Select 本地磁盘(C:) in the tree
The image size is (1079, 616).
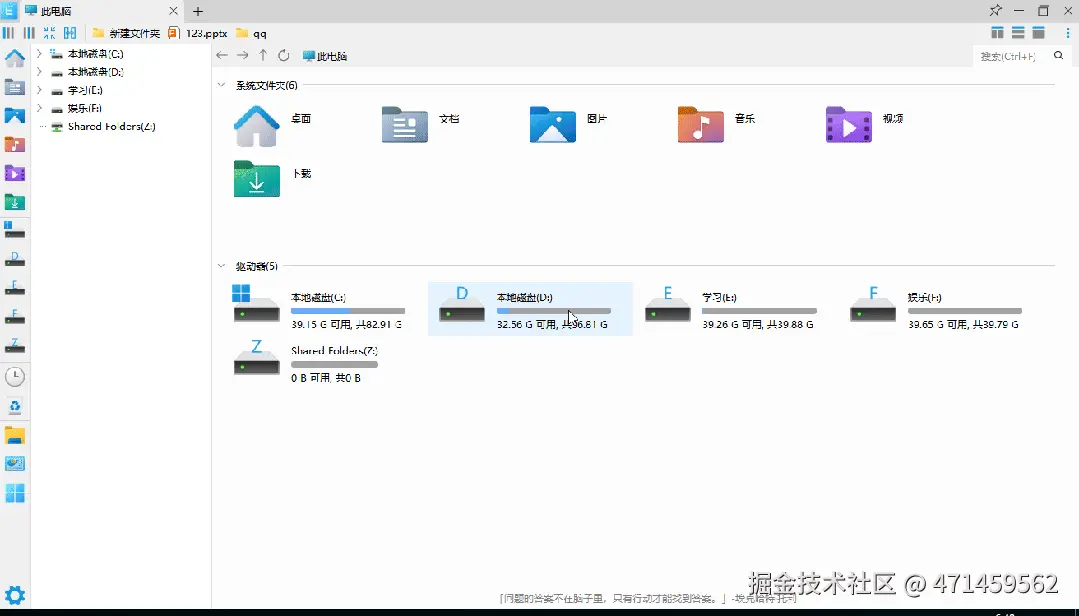tap(95, 54)
